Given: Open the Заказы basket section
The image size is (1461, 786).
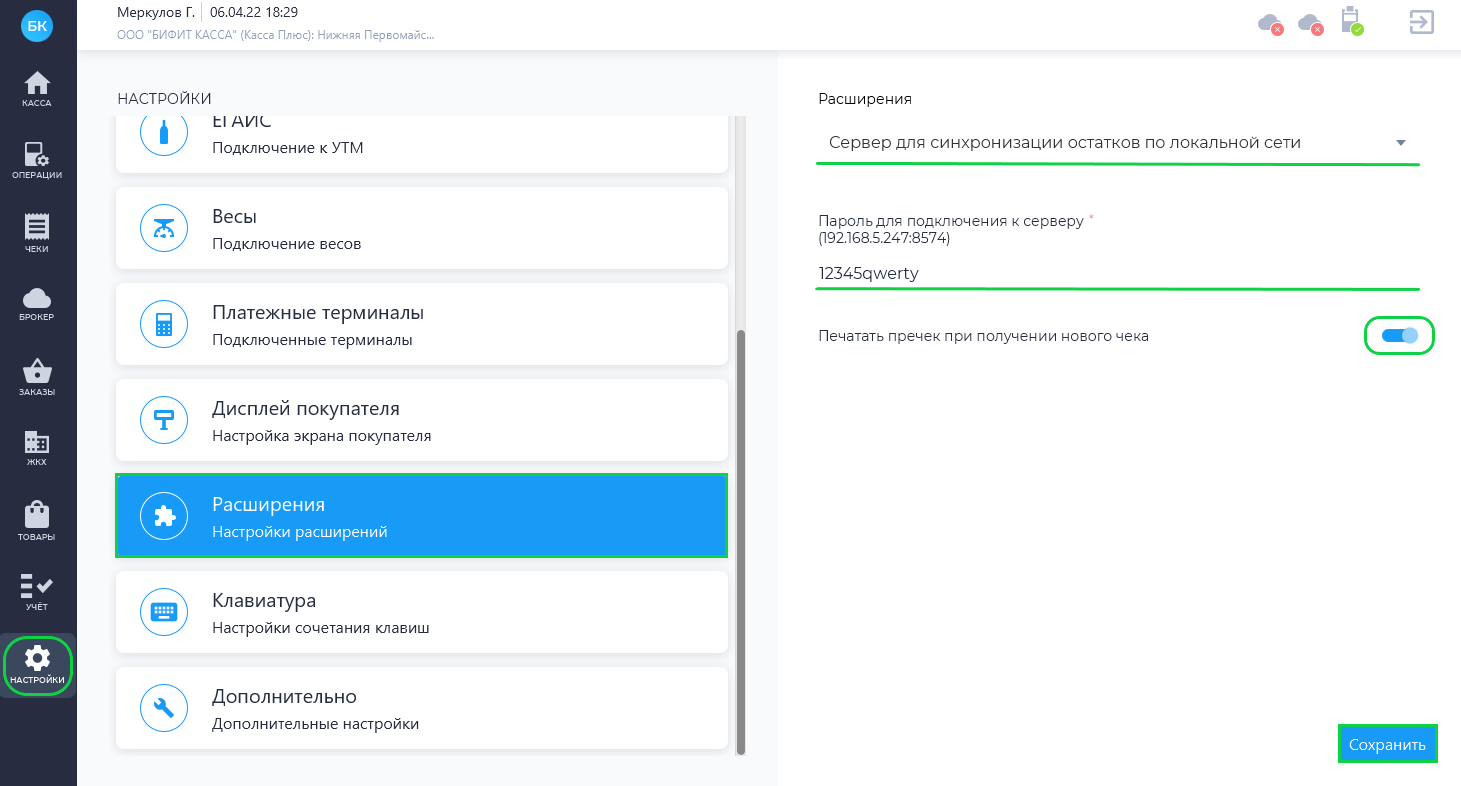Looking at the screenshot, I should click(x=37, y=377).
